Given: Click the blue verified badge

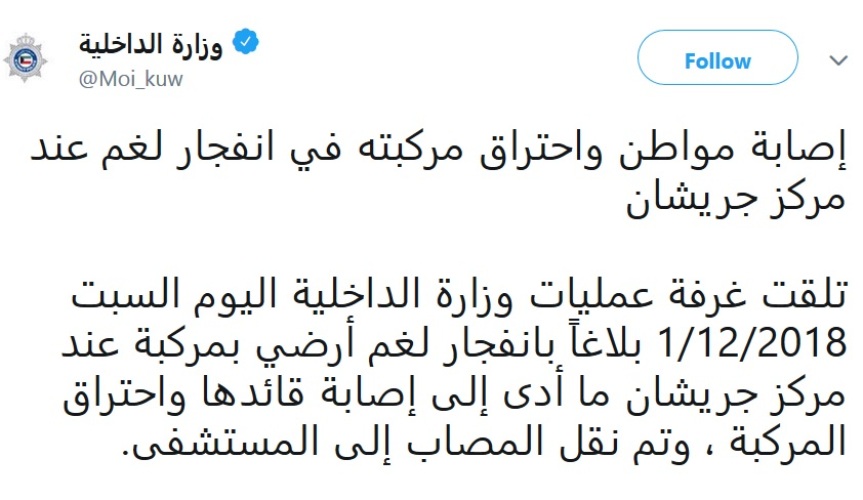Looking at the screenshot, I should [245, 44].
